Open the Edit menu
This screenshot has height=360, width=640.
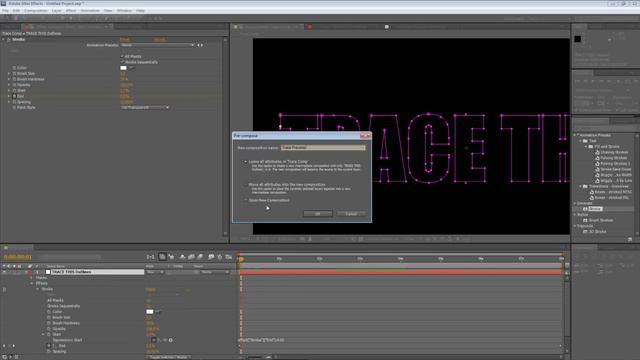click(16, 11)
